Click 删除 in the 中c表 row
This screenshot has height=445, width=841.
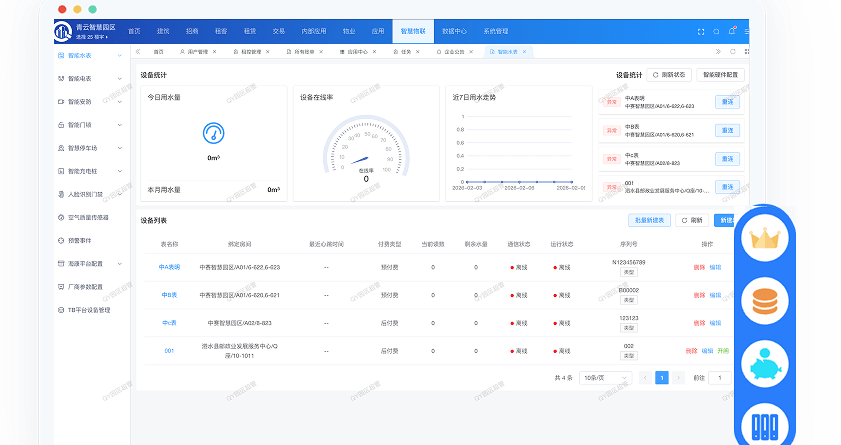click(699, 323)
